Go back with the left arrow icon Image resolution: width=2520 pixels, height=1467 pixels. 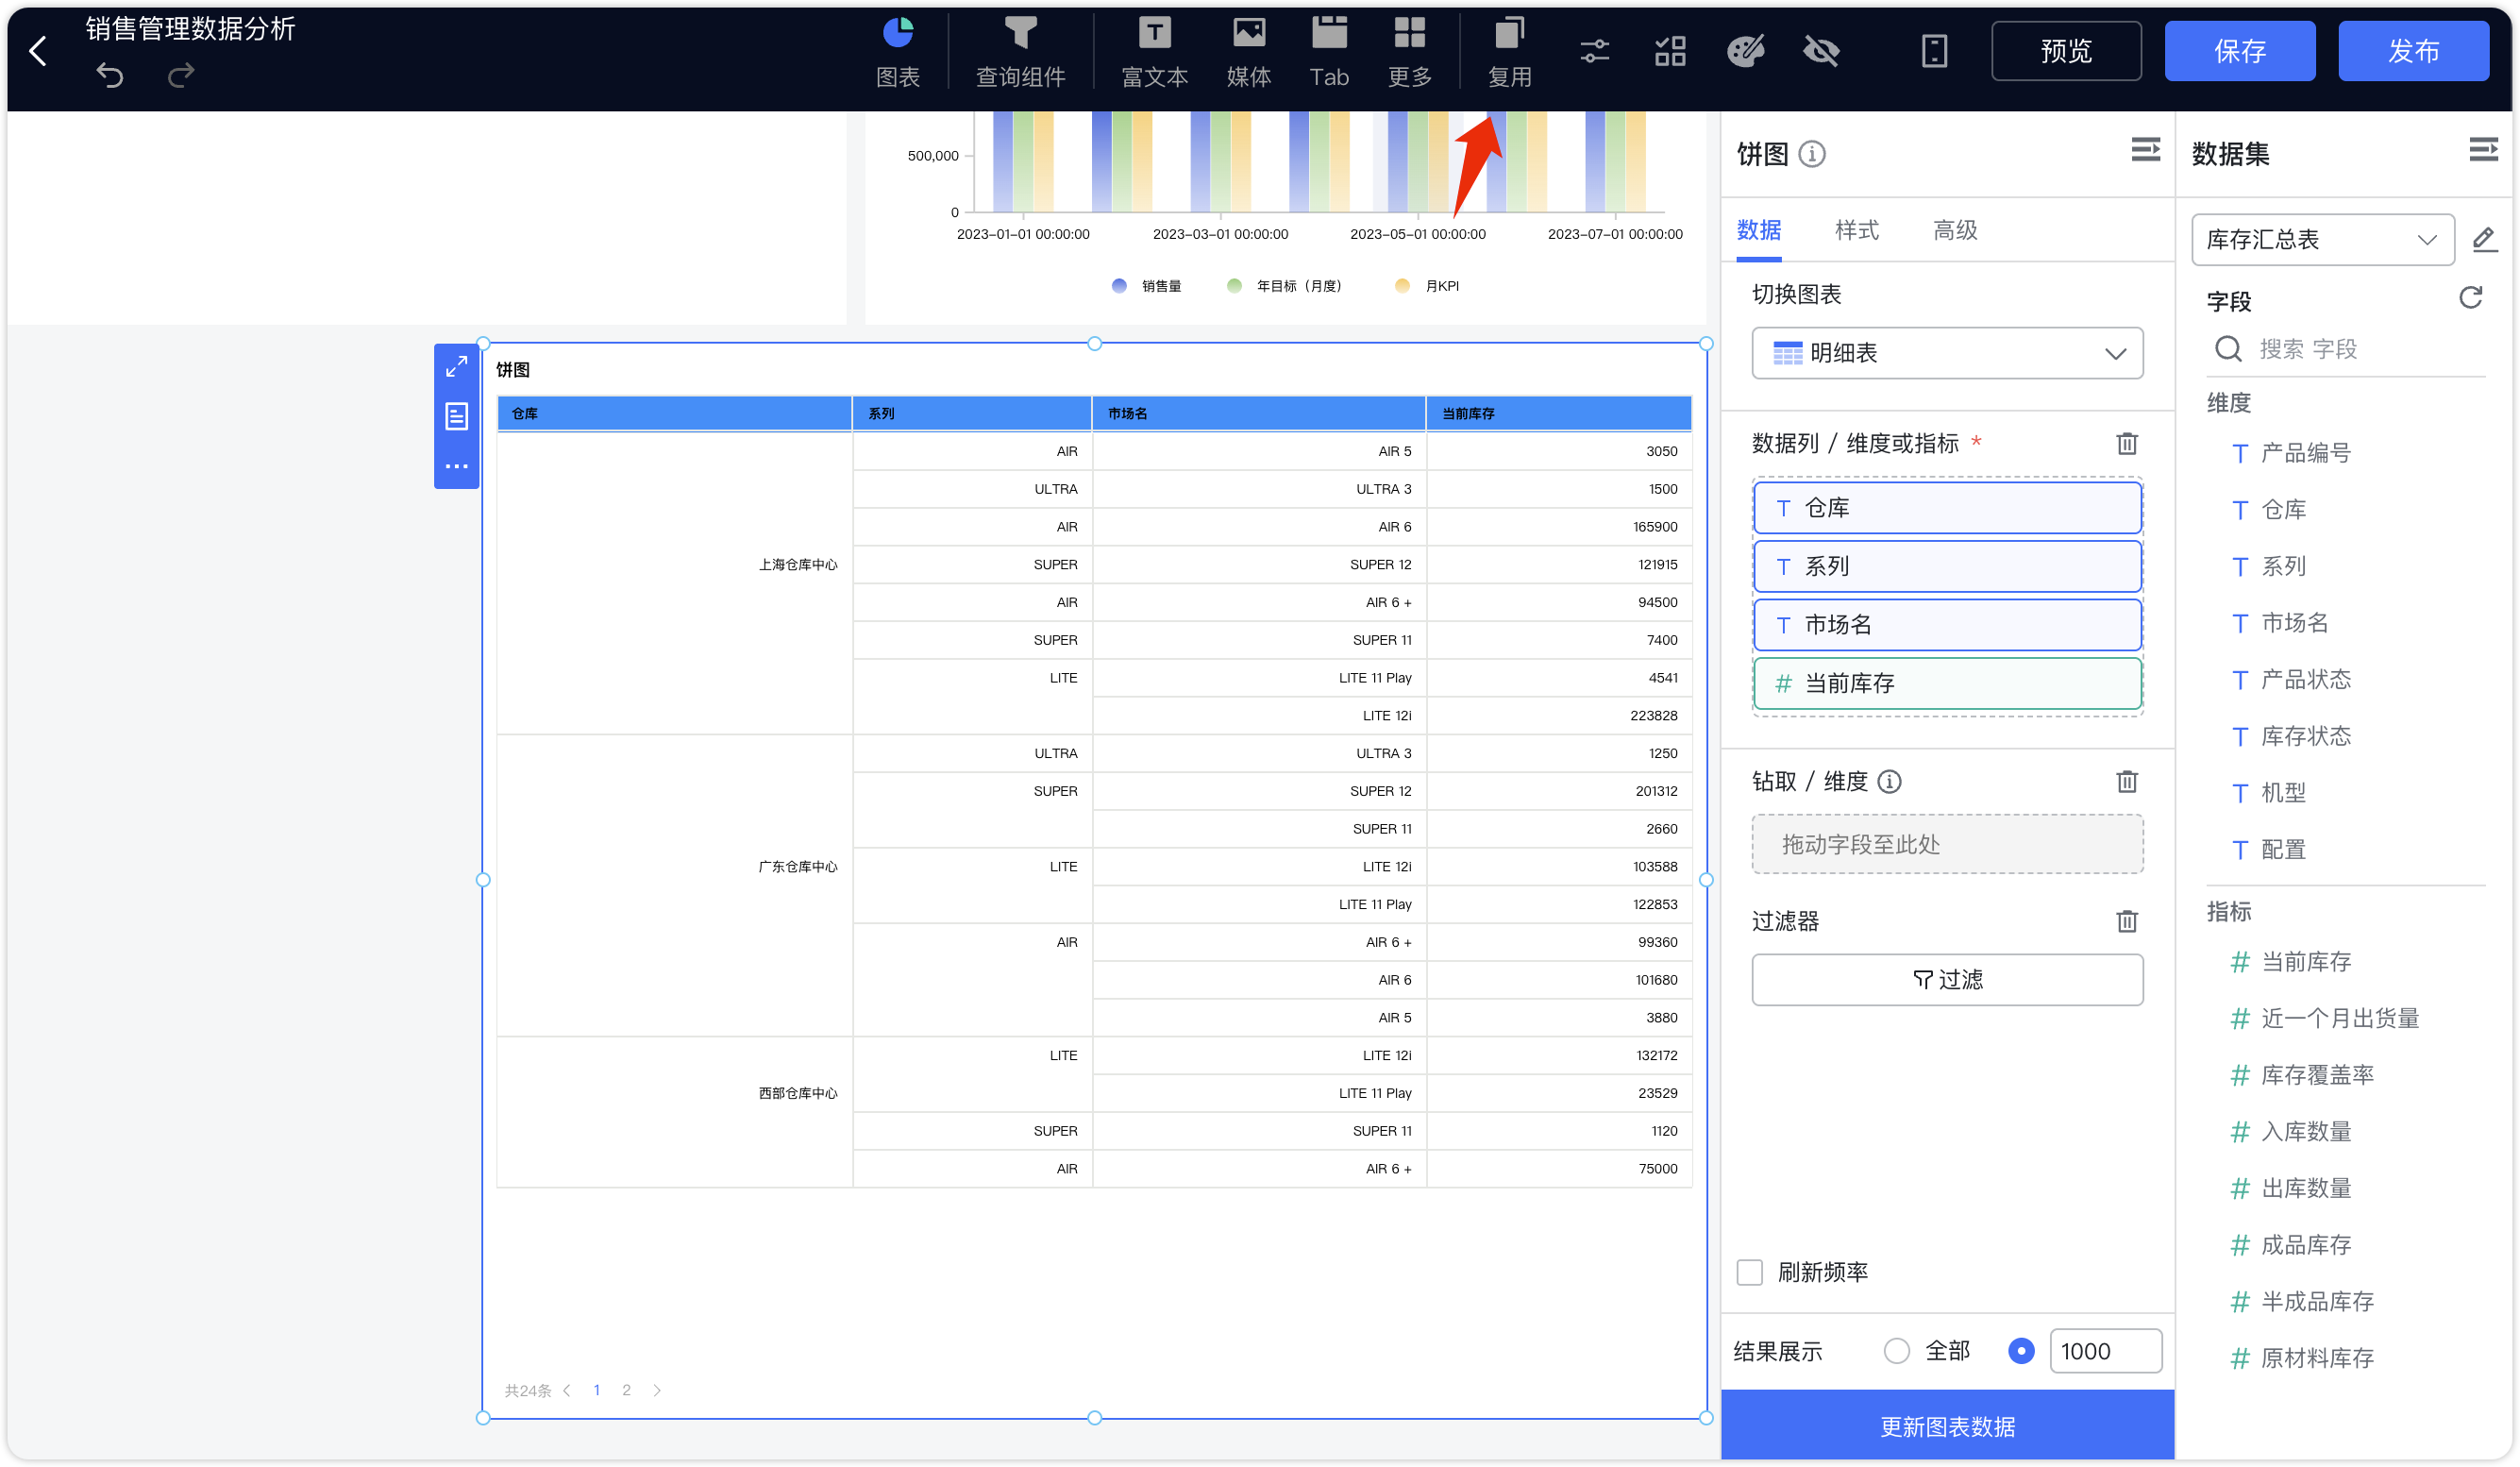point(39,50)
